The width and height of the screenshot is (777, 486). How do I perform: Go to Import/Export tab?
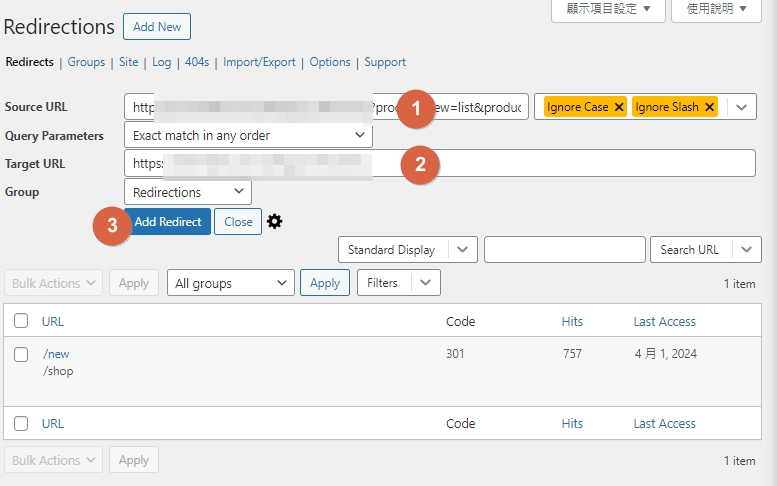259,62
